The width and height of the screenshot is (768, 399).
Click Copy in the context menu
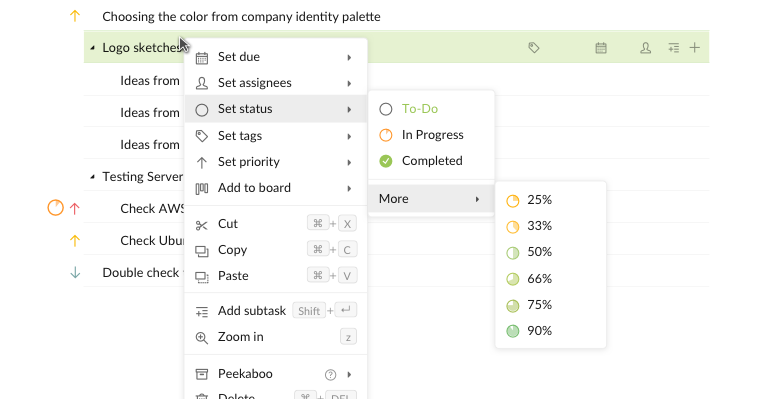(x=276, y=250)
